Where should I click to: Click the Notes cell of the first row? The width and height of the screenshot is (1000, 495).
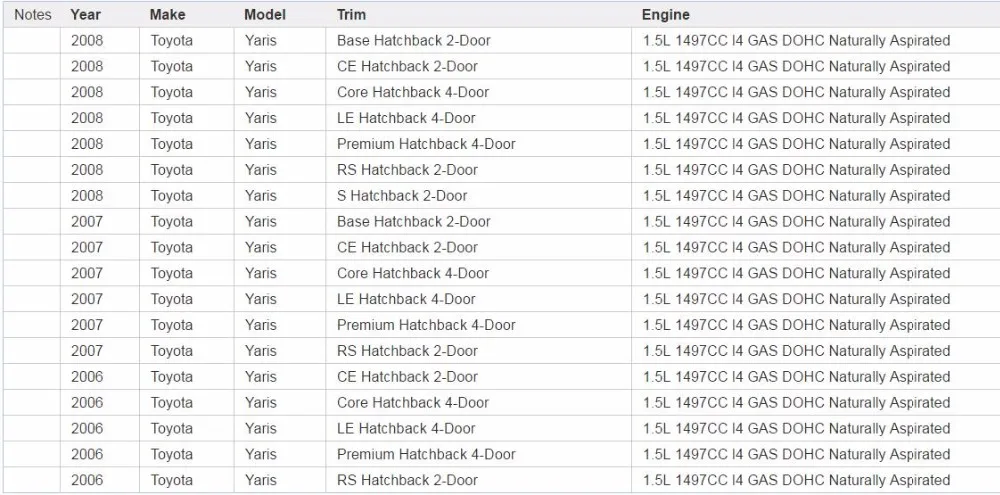tap(31, 41)
